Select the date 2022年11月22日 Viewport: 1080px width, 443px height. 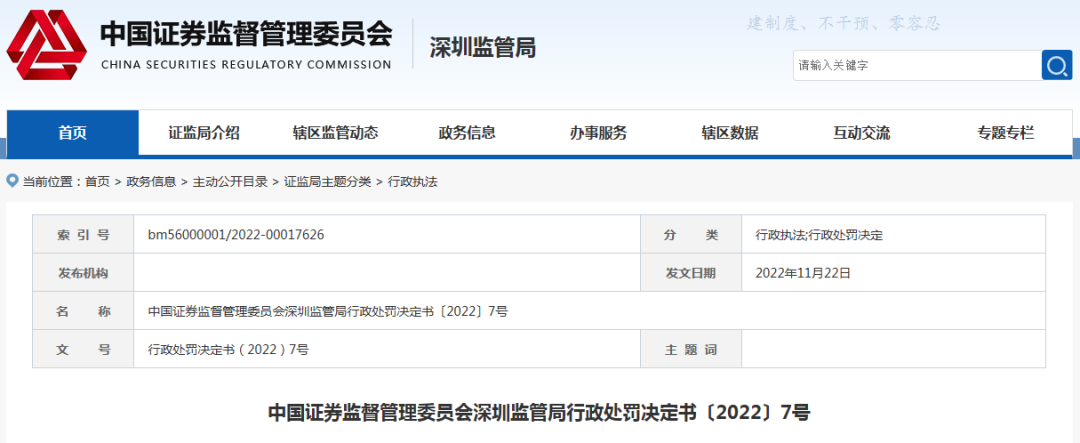click(x=803, y=274)
